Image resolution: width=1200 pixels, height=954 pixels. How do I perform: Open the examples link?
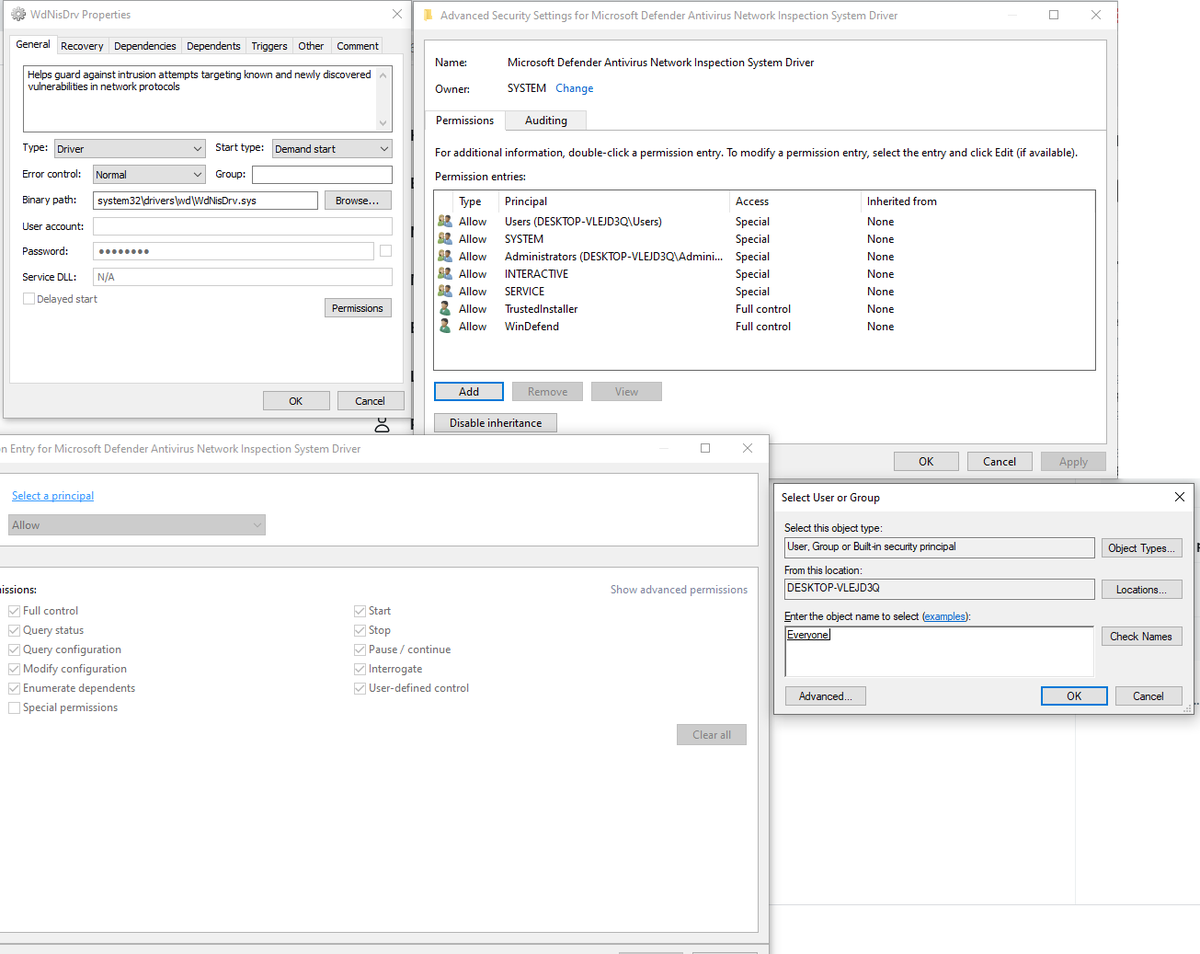(x=945, y=616)
